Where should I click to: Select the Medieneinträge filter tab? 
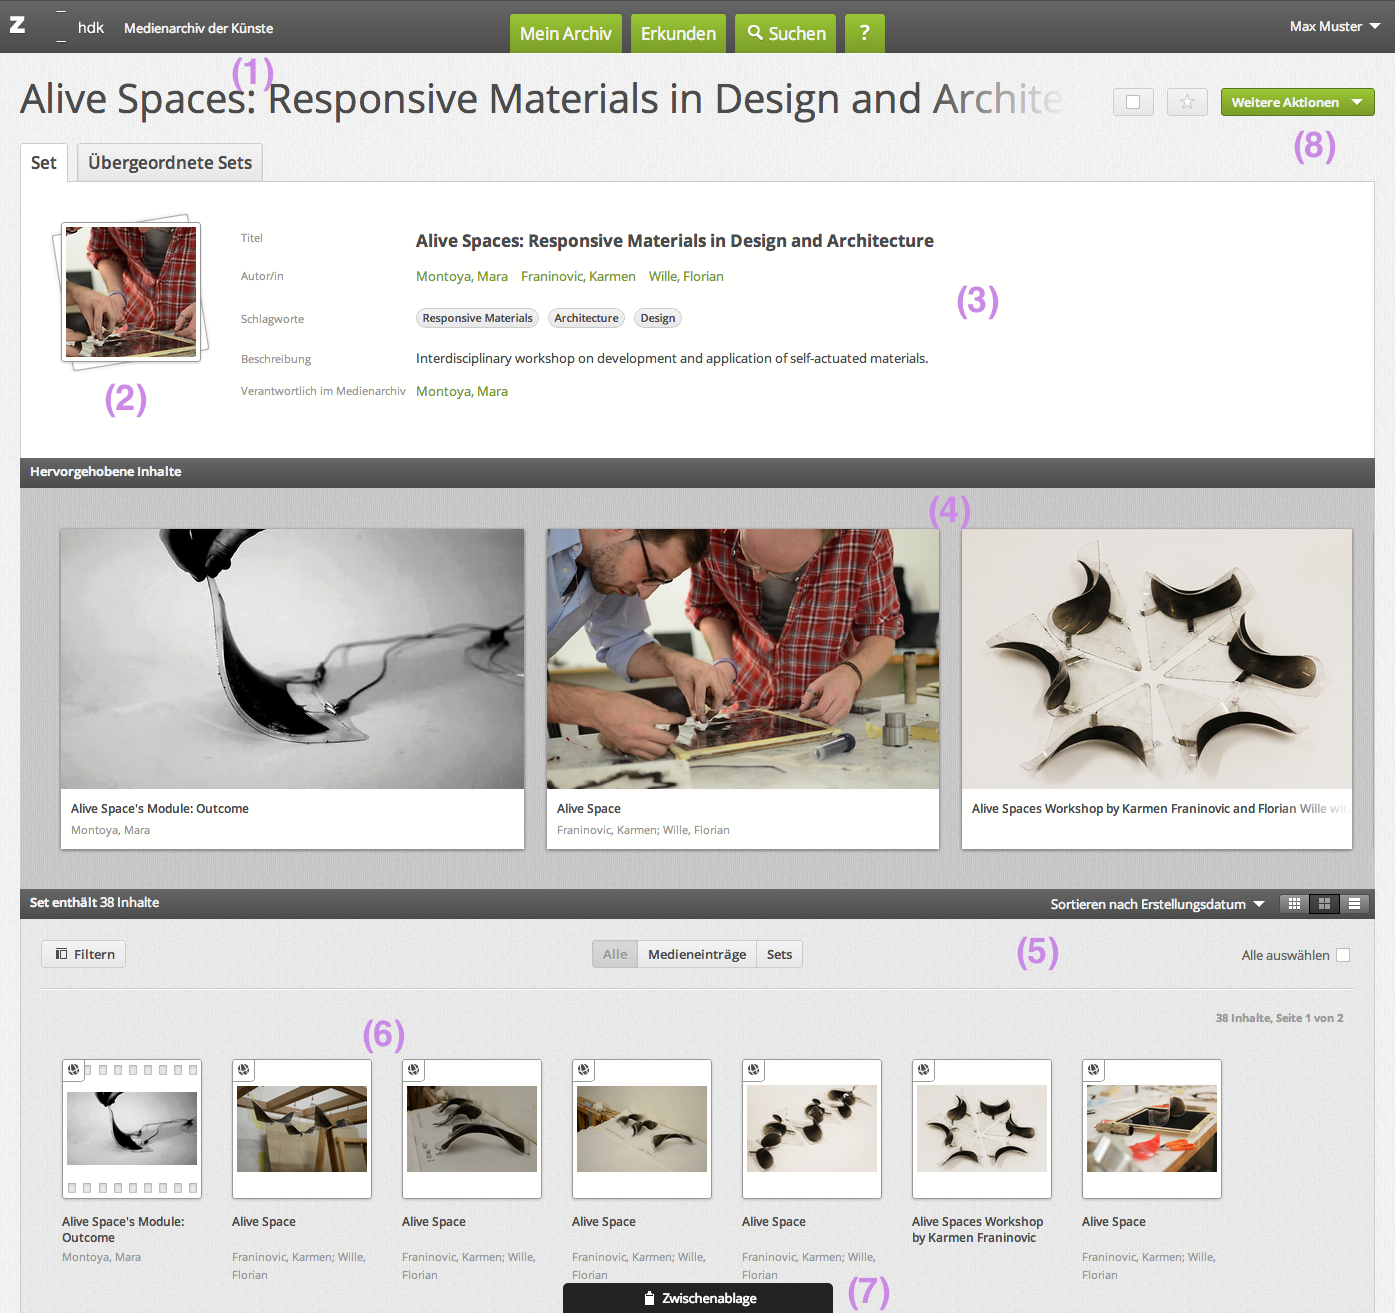[x=697, y=954]
